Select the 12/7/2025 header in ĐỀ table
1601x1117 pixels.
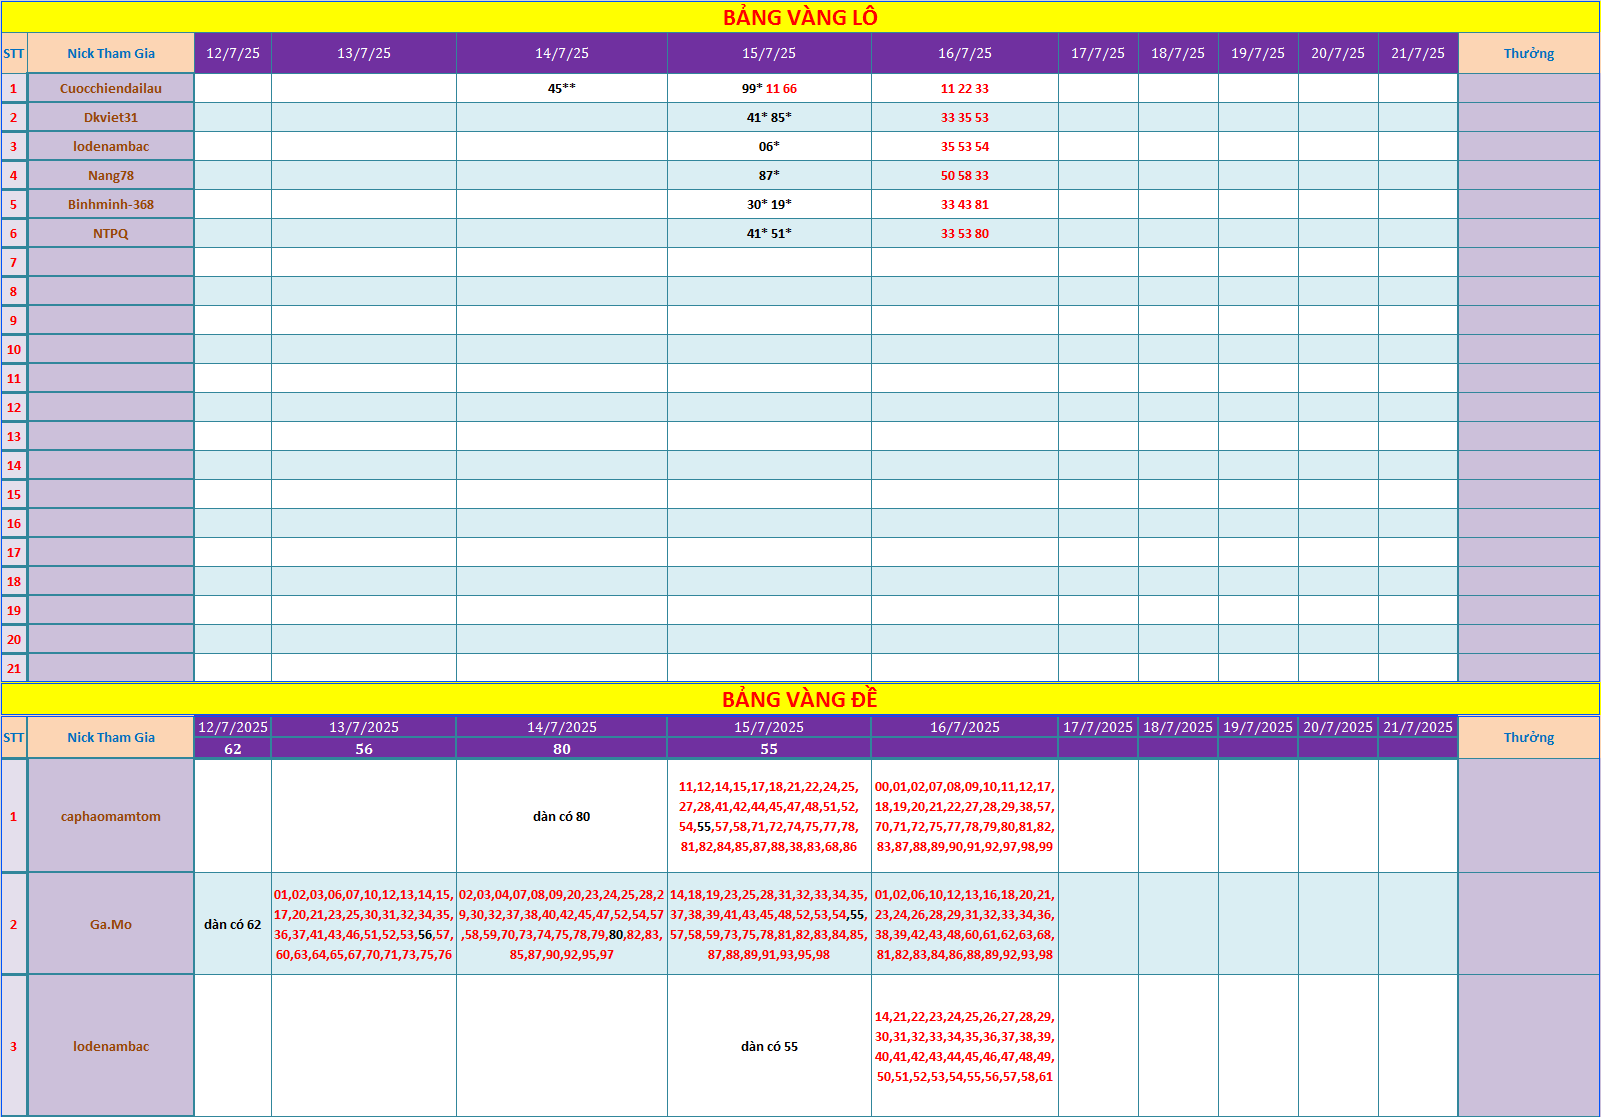pos(233,727)
